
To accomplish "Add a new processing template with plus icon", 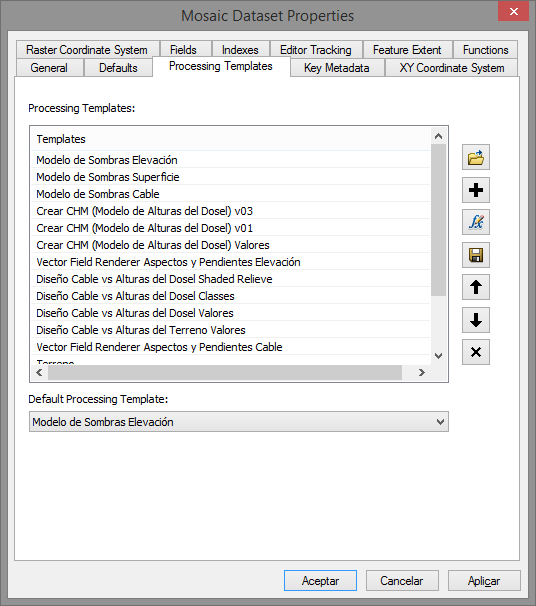I will pos(476,190).
